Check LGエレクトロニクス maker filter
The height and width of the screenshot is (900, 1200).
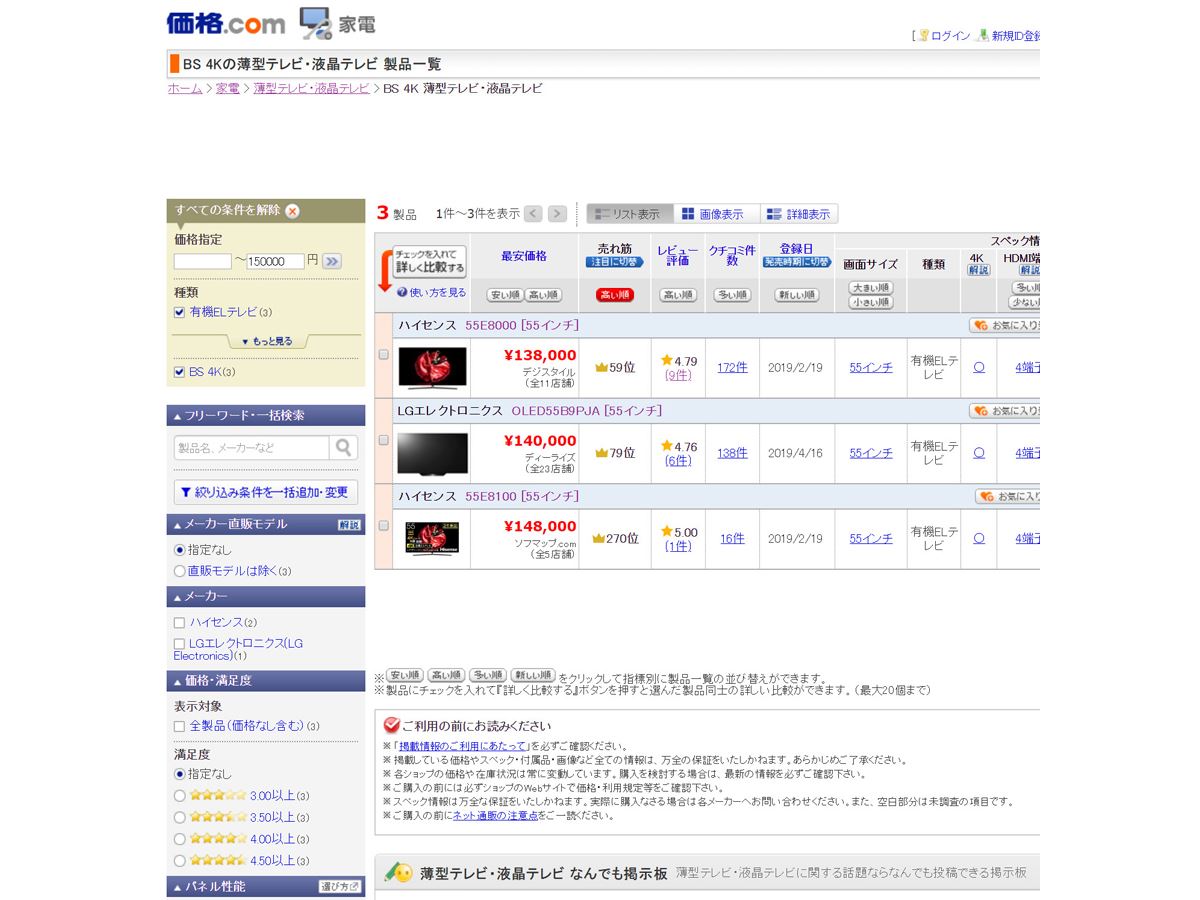coord(179,644)
